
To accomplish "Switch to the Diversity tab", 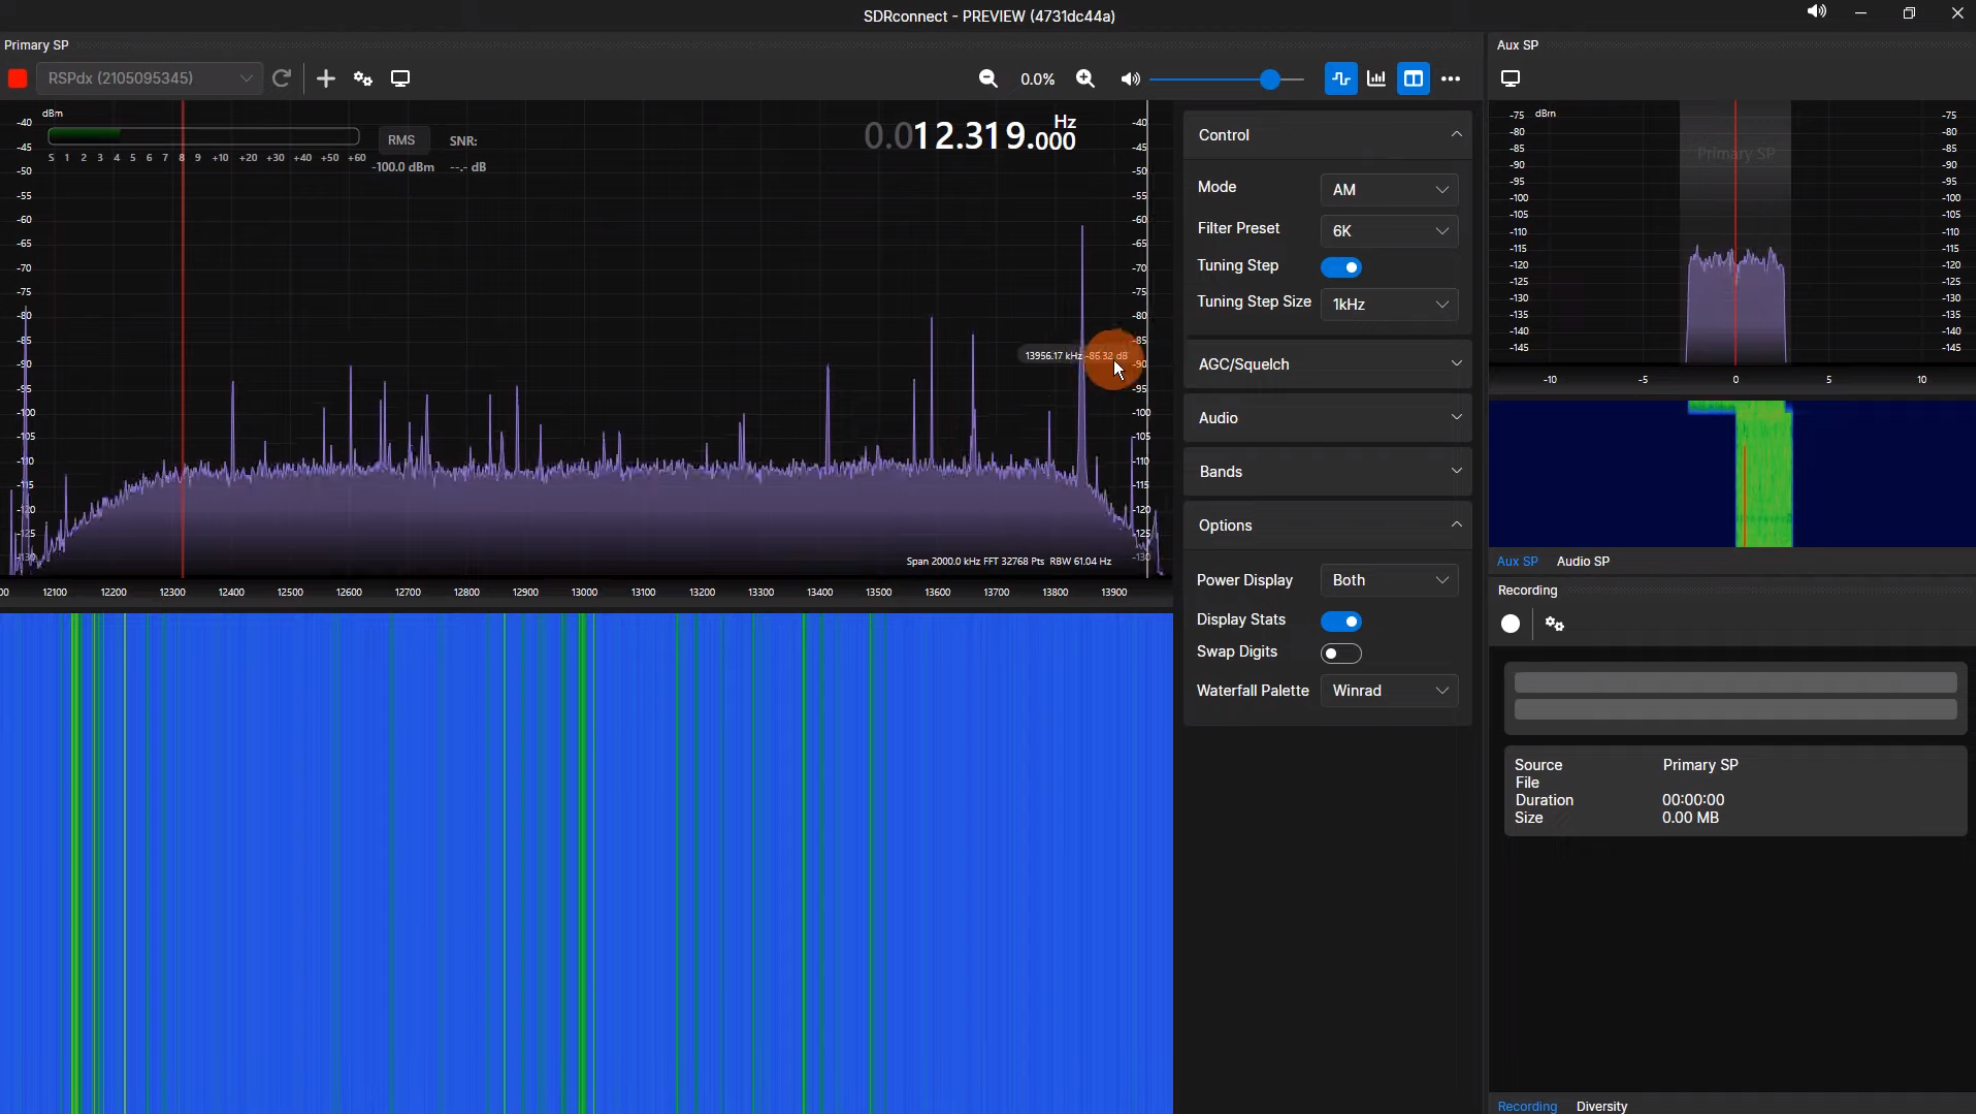I will click(1601, 1106).
